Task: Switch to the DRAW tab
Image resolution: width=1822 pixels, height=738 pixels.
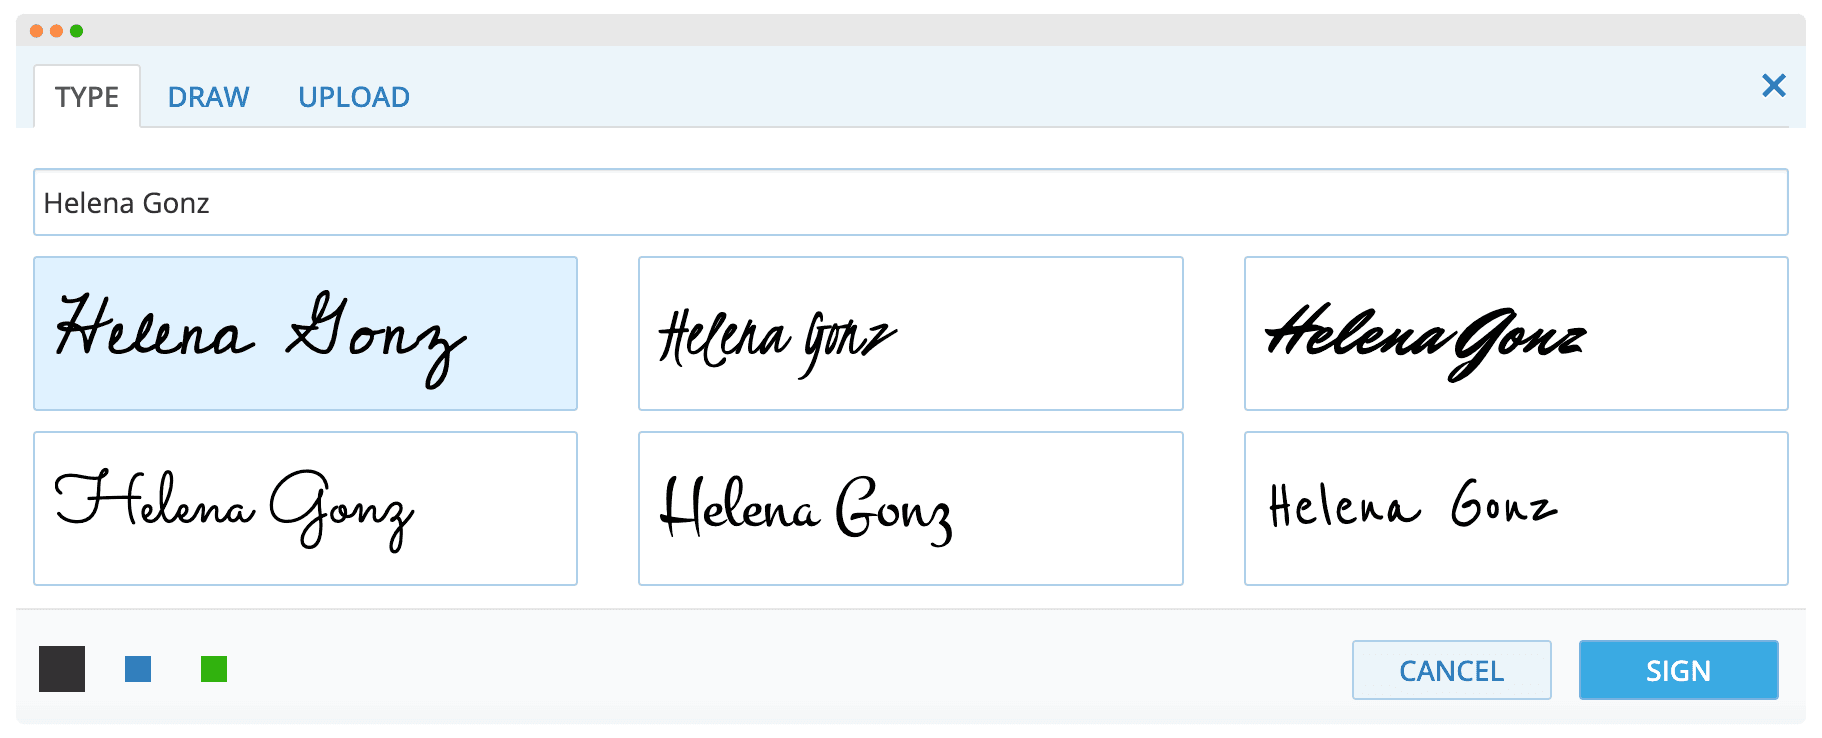Action: [208, 96]
